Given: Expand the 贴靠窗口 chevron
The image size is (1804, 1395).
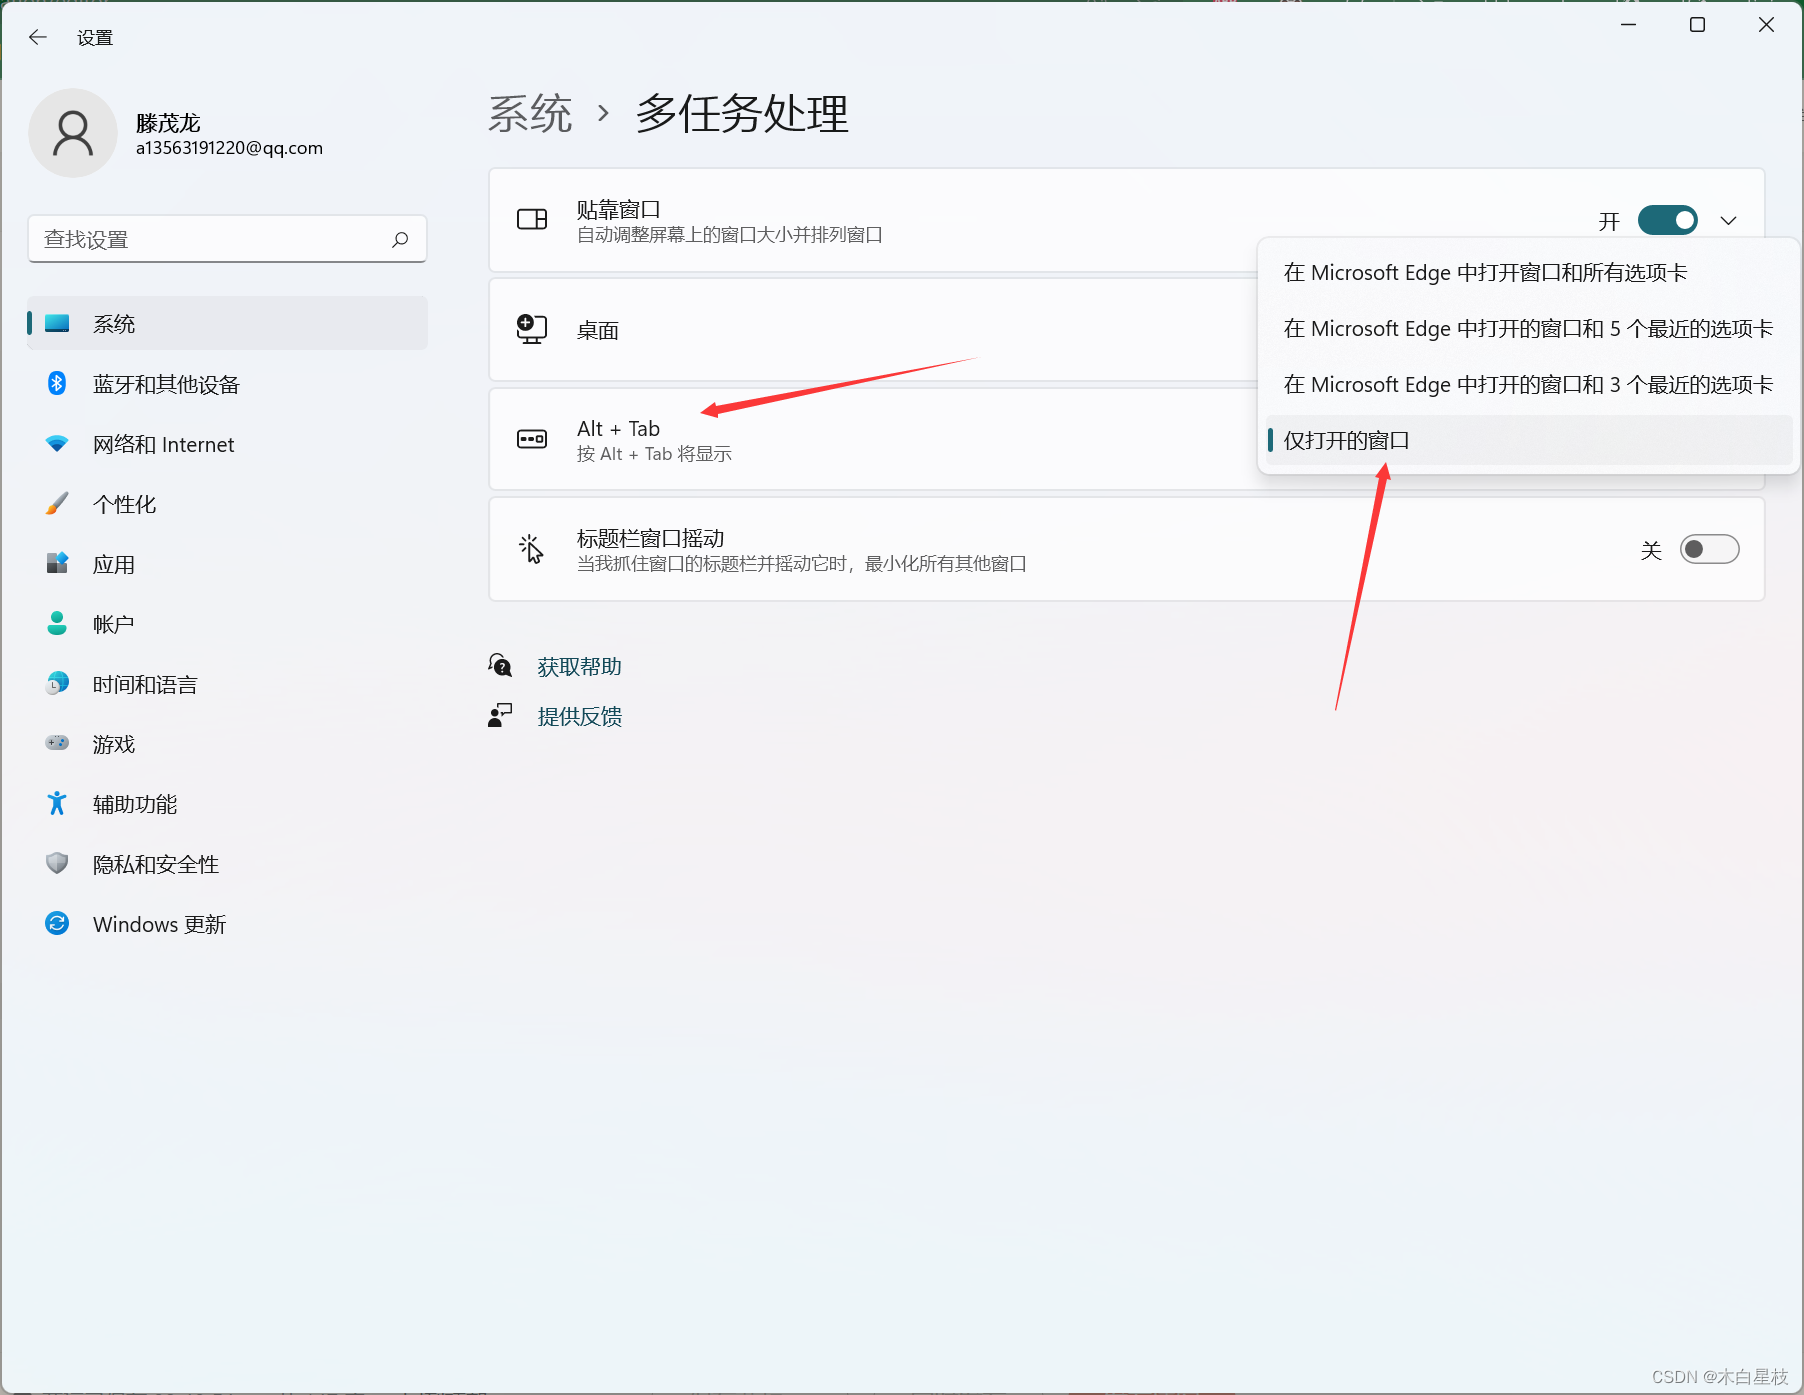Looking at the screenshot, I should (x=1728, y=220).
